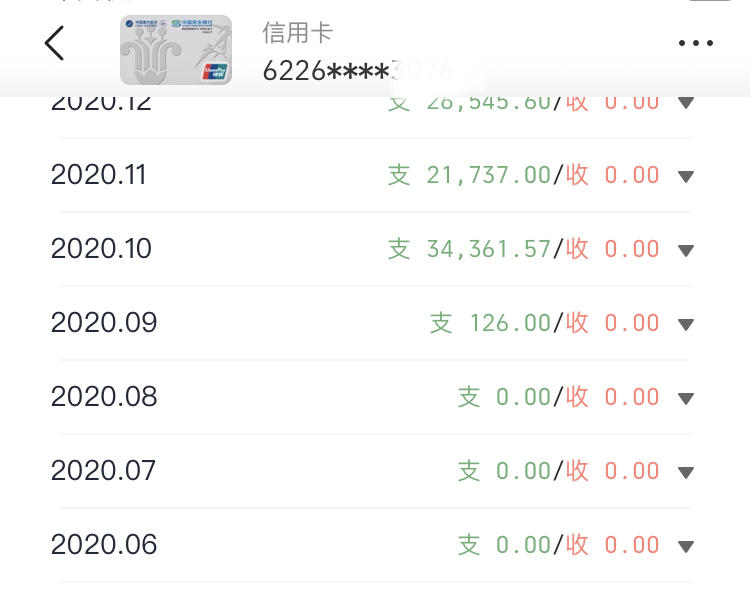Open the three-dot more options menu

pyautogui.click(x=695, y=43)
